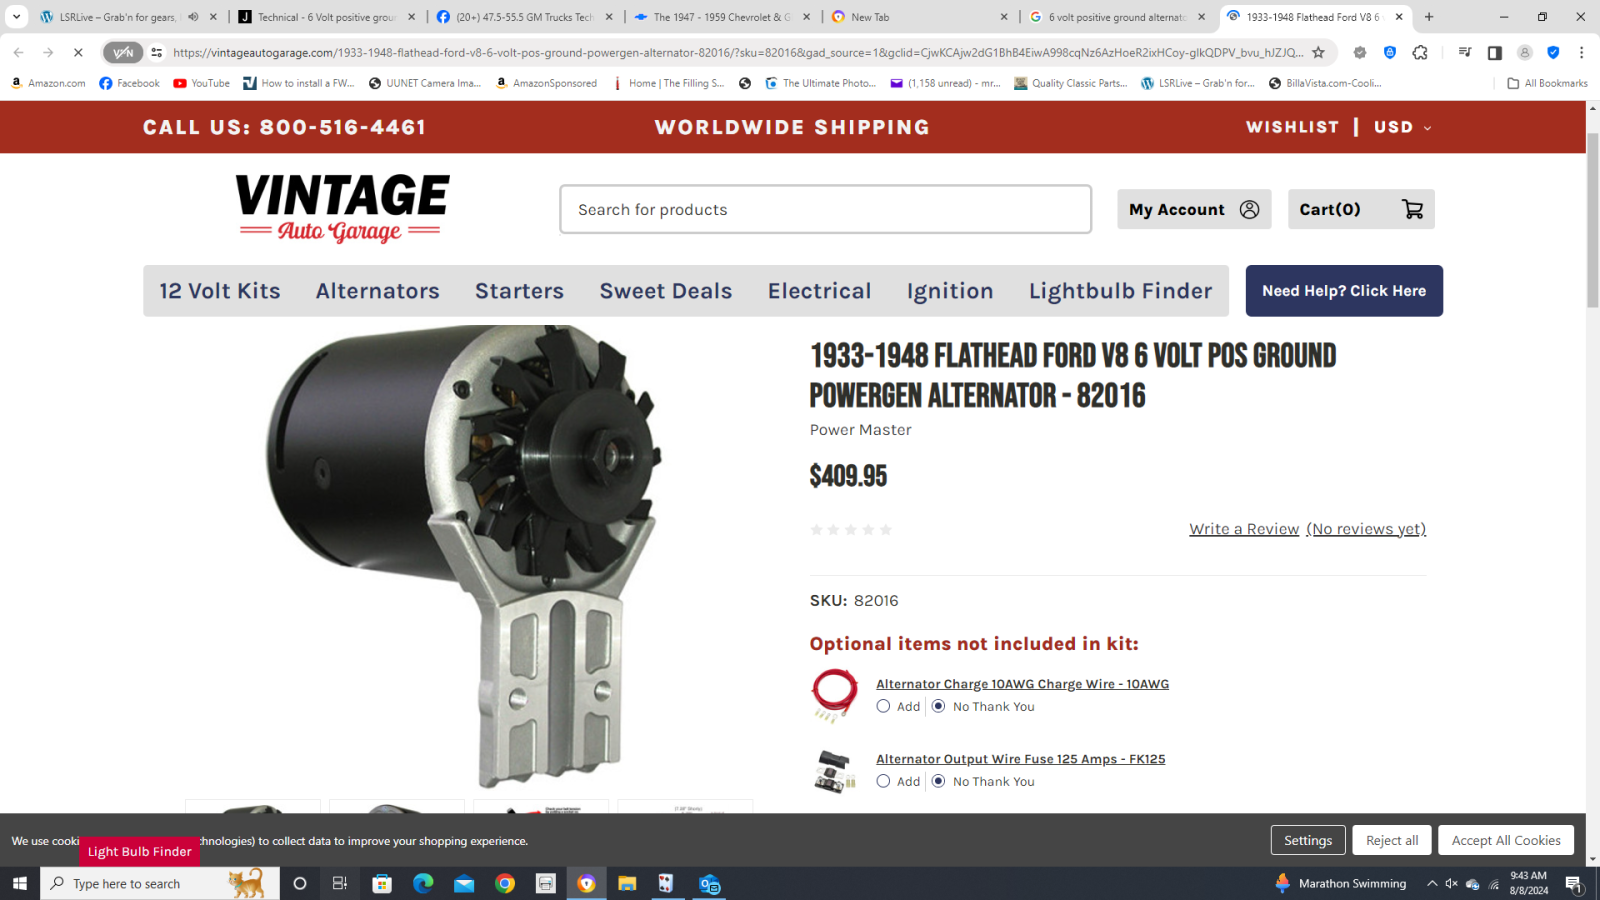Select No Thank You for Wire Fuse

tap(938, 781)
